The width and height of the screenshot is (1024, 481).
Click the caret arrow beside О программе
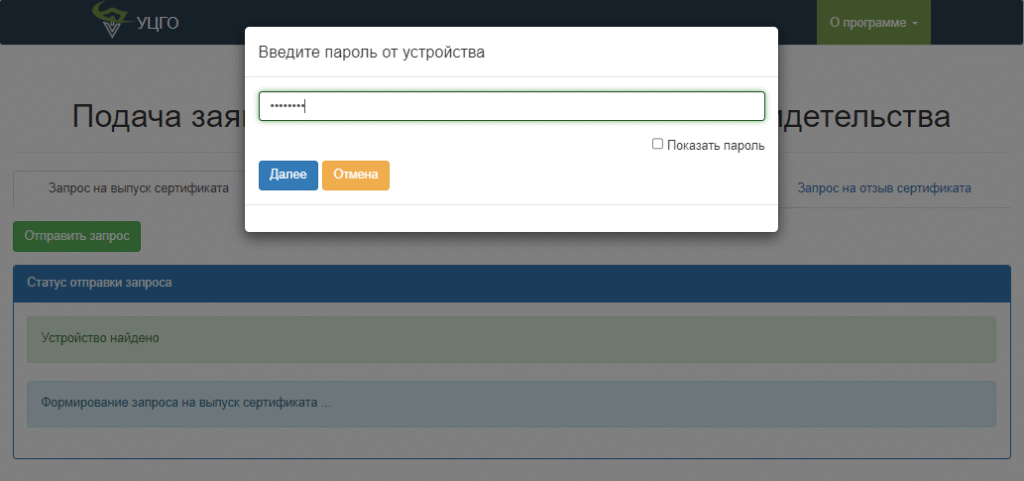pos(915,23)
